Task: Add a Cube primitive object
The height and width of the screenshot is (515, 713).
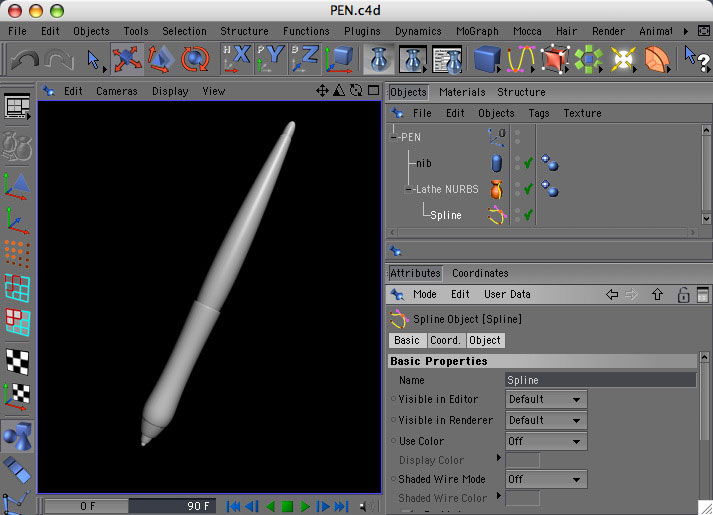Action: pyautogui.click(x=487, y=60)
